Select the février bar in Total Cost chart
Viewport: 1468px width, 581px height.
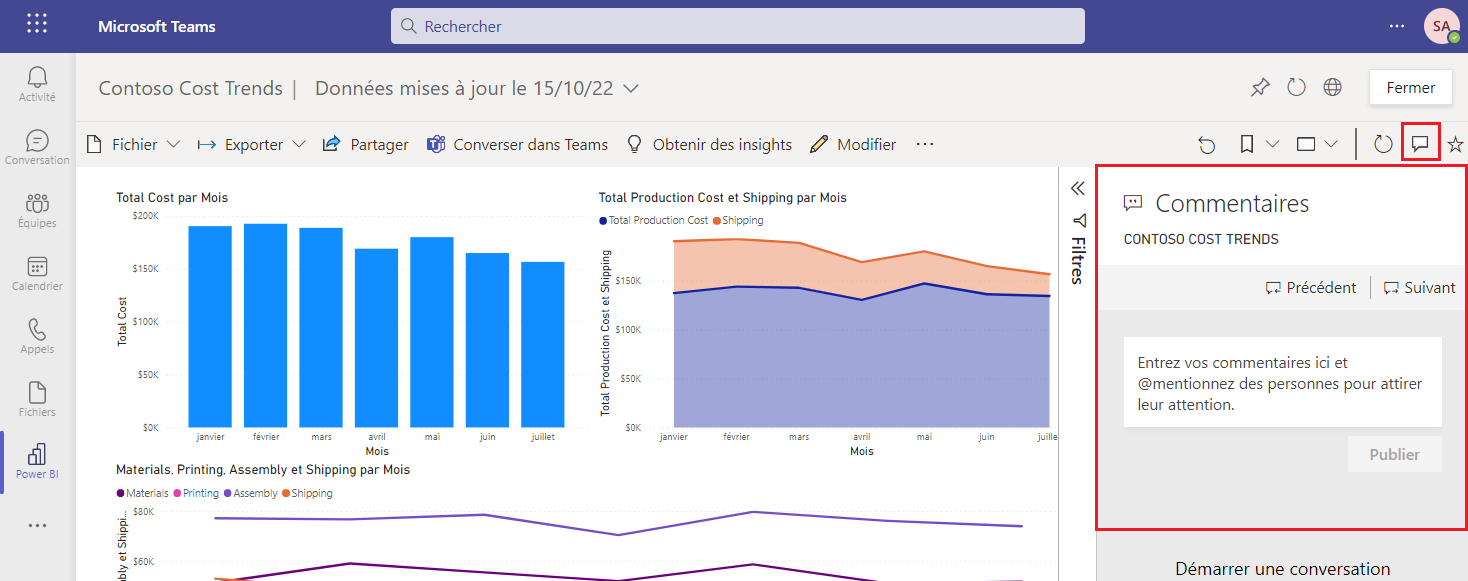coord(266,325)
